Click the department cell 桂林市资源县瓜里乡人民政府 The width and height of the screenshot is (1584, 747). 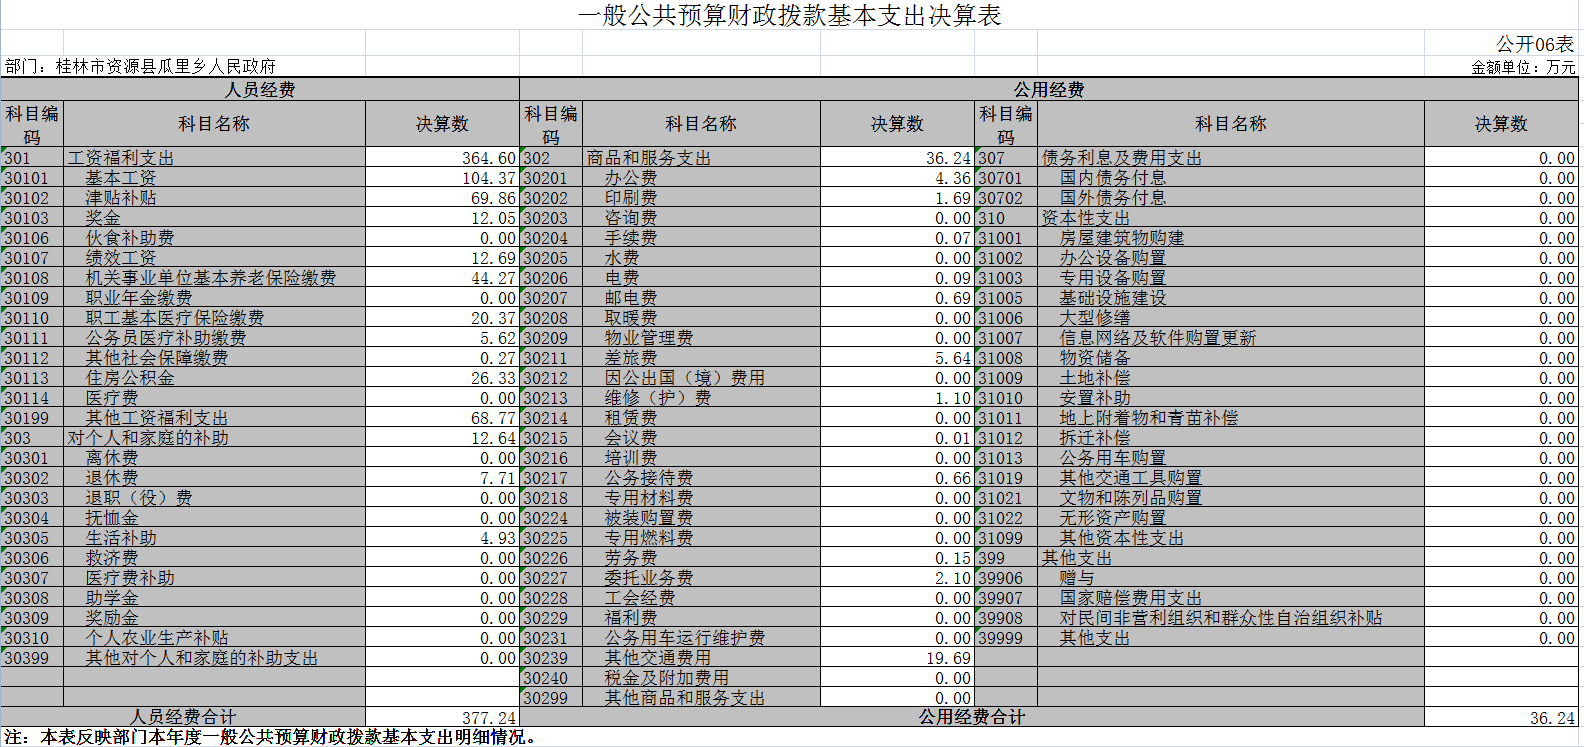pyautogui.click(x=140, y=66)
